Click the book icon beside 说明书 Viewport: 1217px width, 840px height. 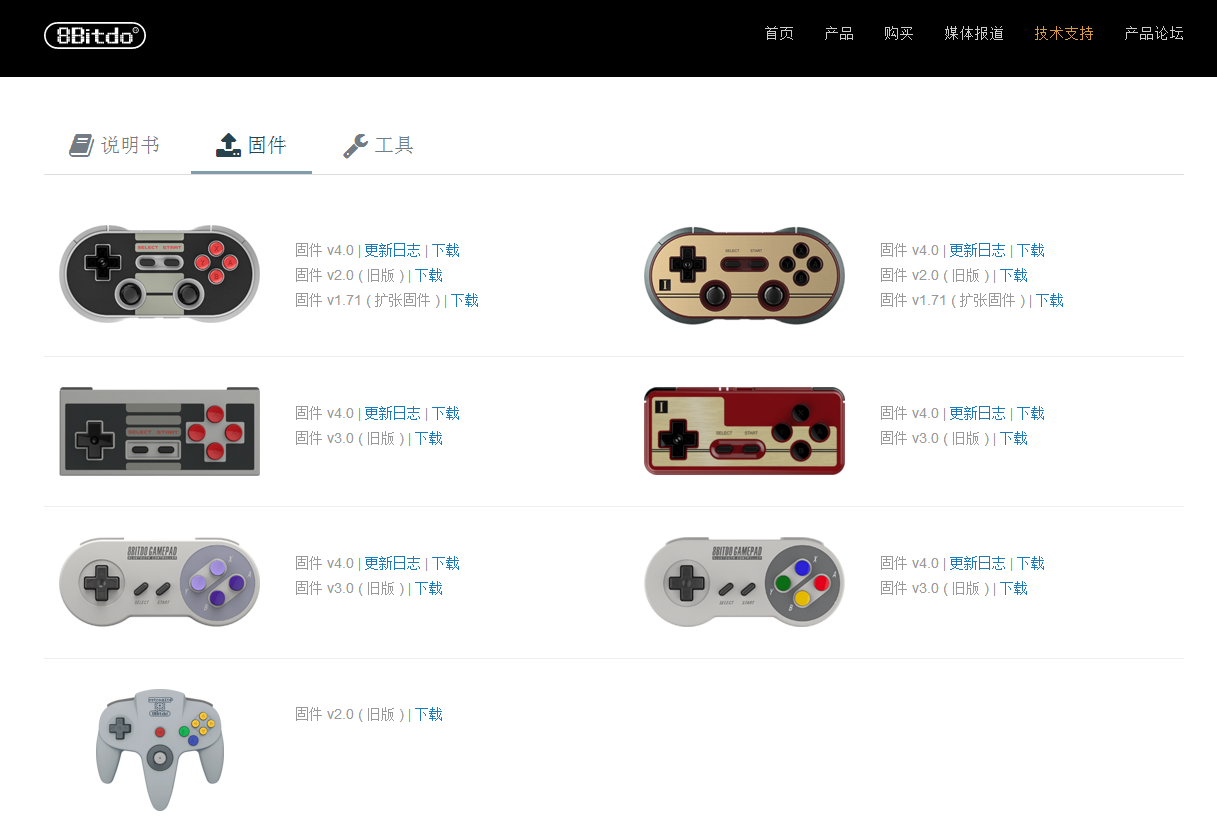(x=81, y=146)
